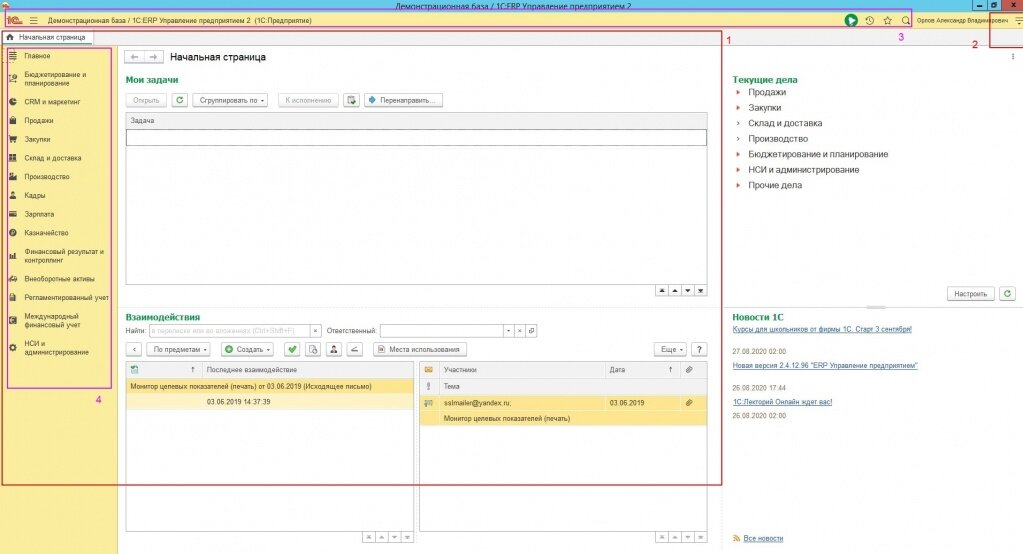Open news link Курсы для школьников
This screenshot has width=1023, height=554.
pyautogui.click(x=822, y=330)
